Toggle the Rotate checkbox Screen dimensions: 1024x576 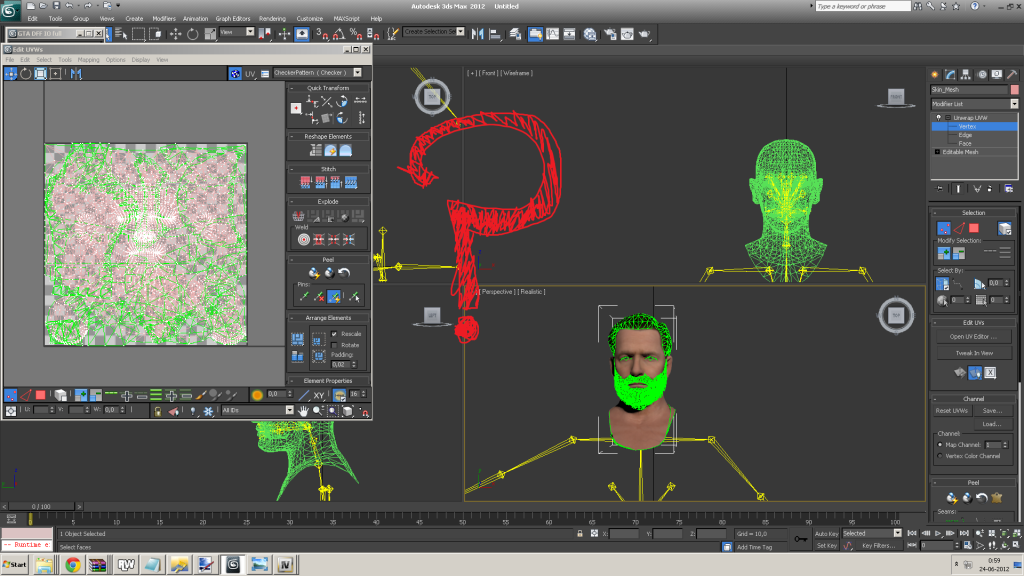point(334,345)
